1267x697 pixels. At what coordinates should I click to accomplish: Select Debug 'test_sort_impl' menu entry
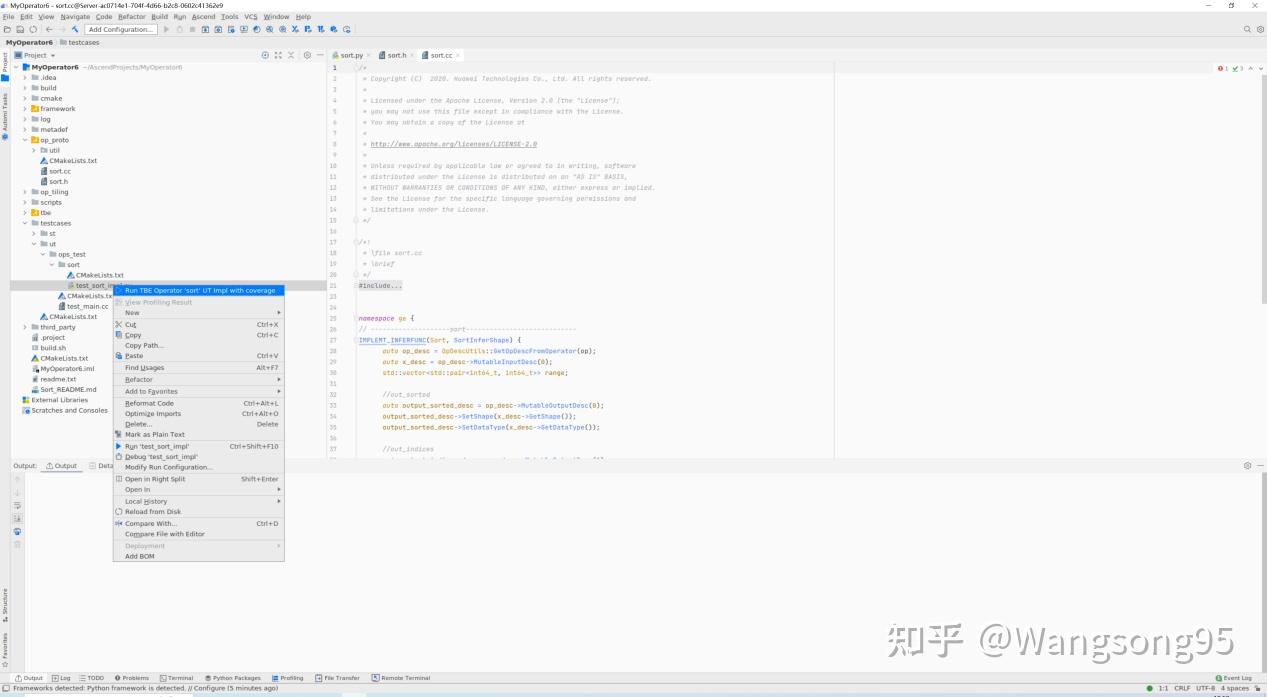point(199,456)
